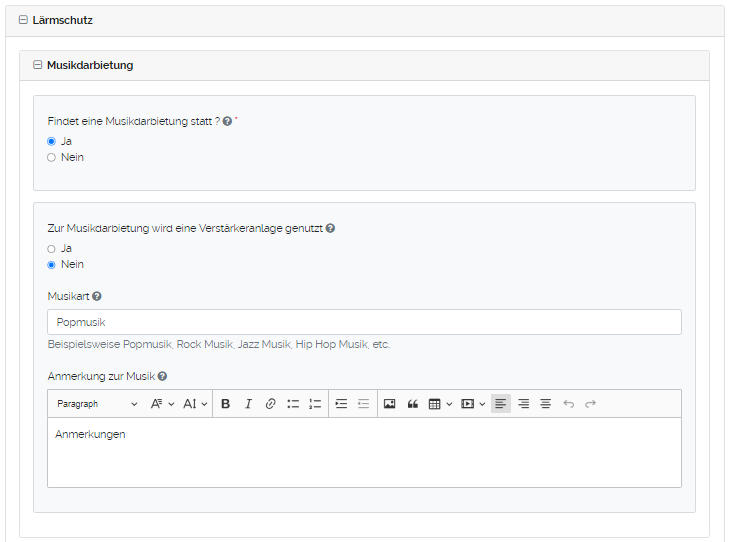Increase indent in the editor
The image size is (729, 542).
[x=341, y=404]
